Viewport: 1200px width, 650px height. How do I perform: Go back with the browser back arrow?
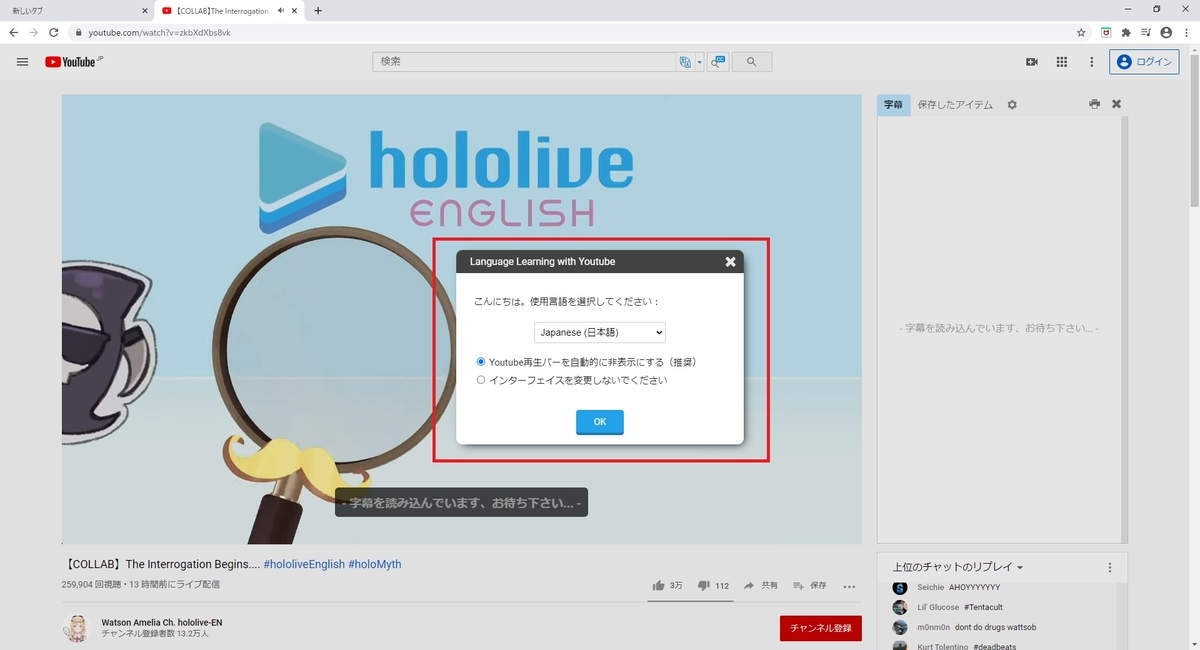(14, 32)
